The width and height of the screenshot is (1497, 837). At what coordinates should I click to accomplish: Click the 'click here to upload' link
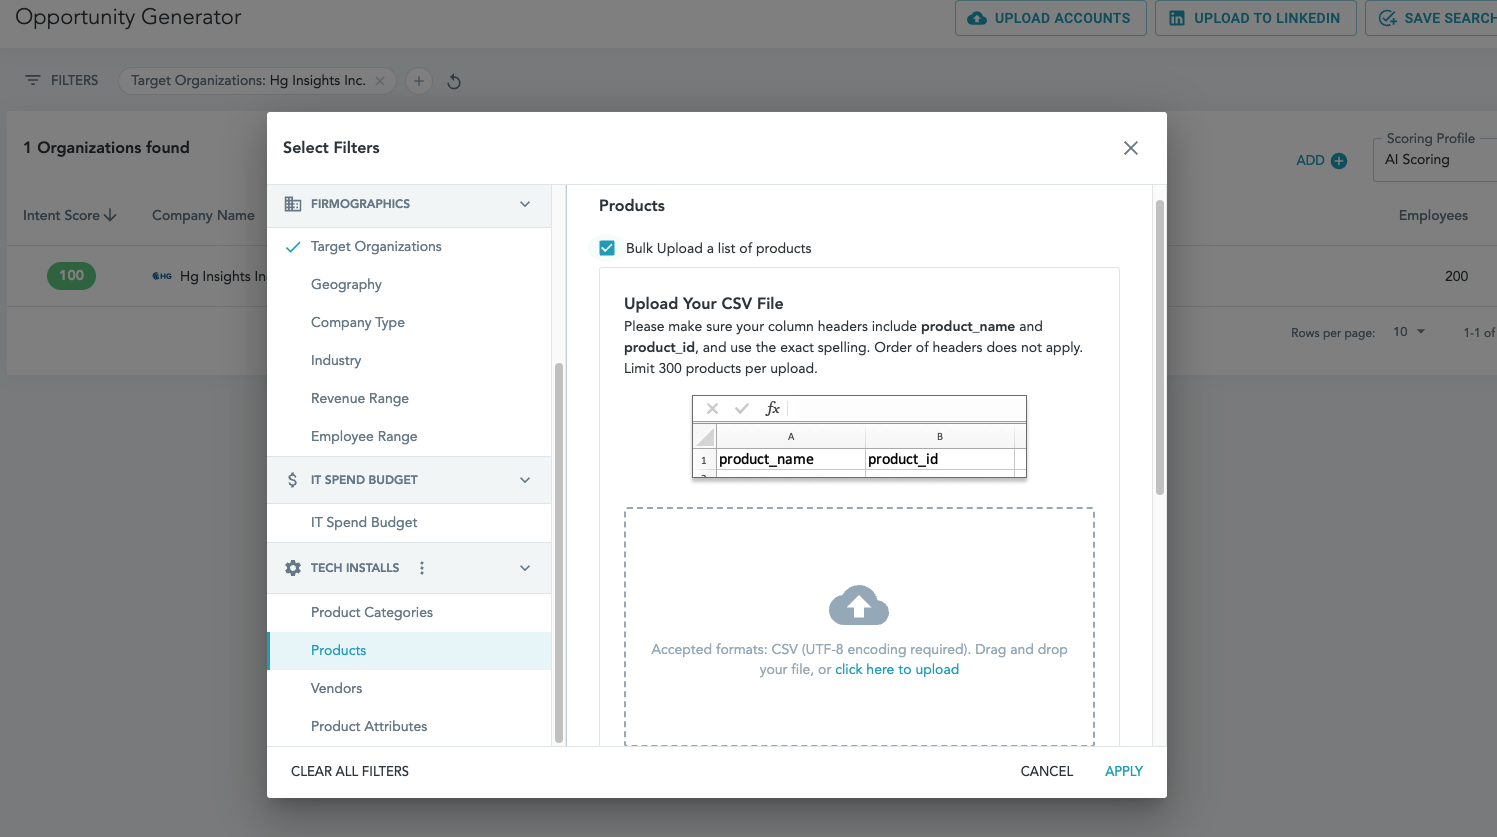pos(897,670)
